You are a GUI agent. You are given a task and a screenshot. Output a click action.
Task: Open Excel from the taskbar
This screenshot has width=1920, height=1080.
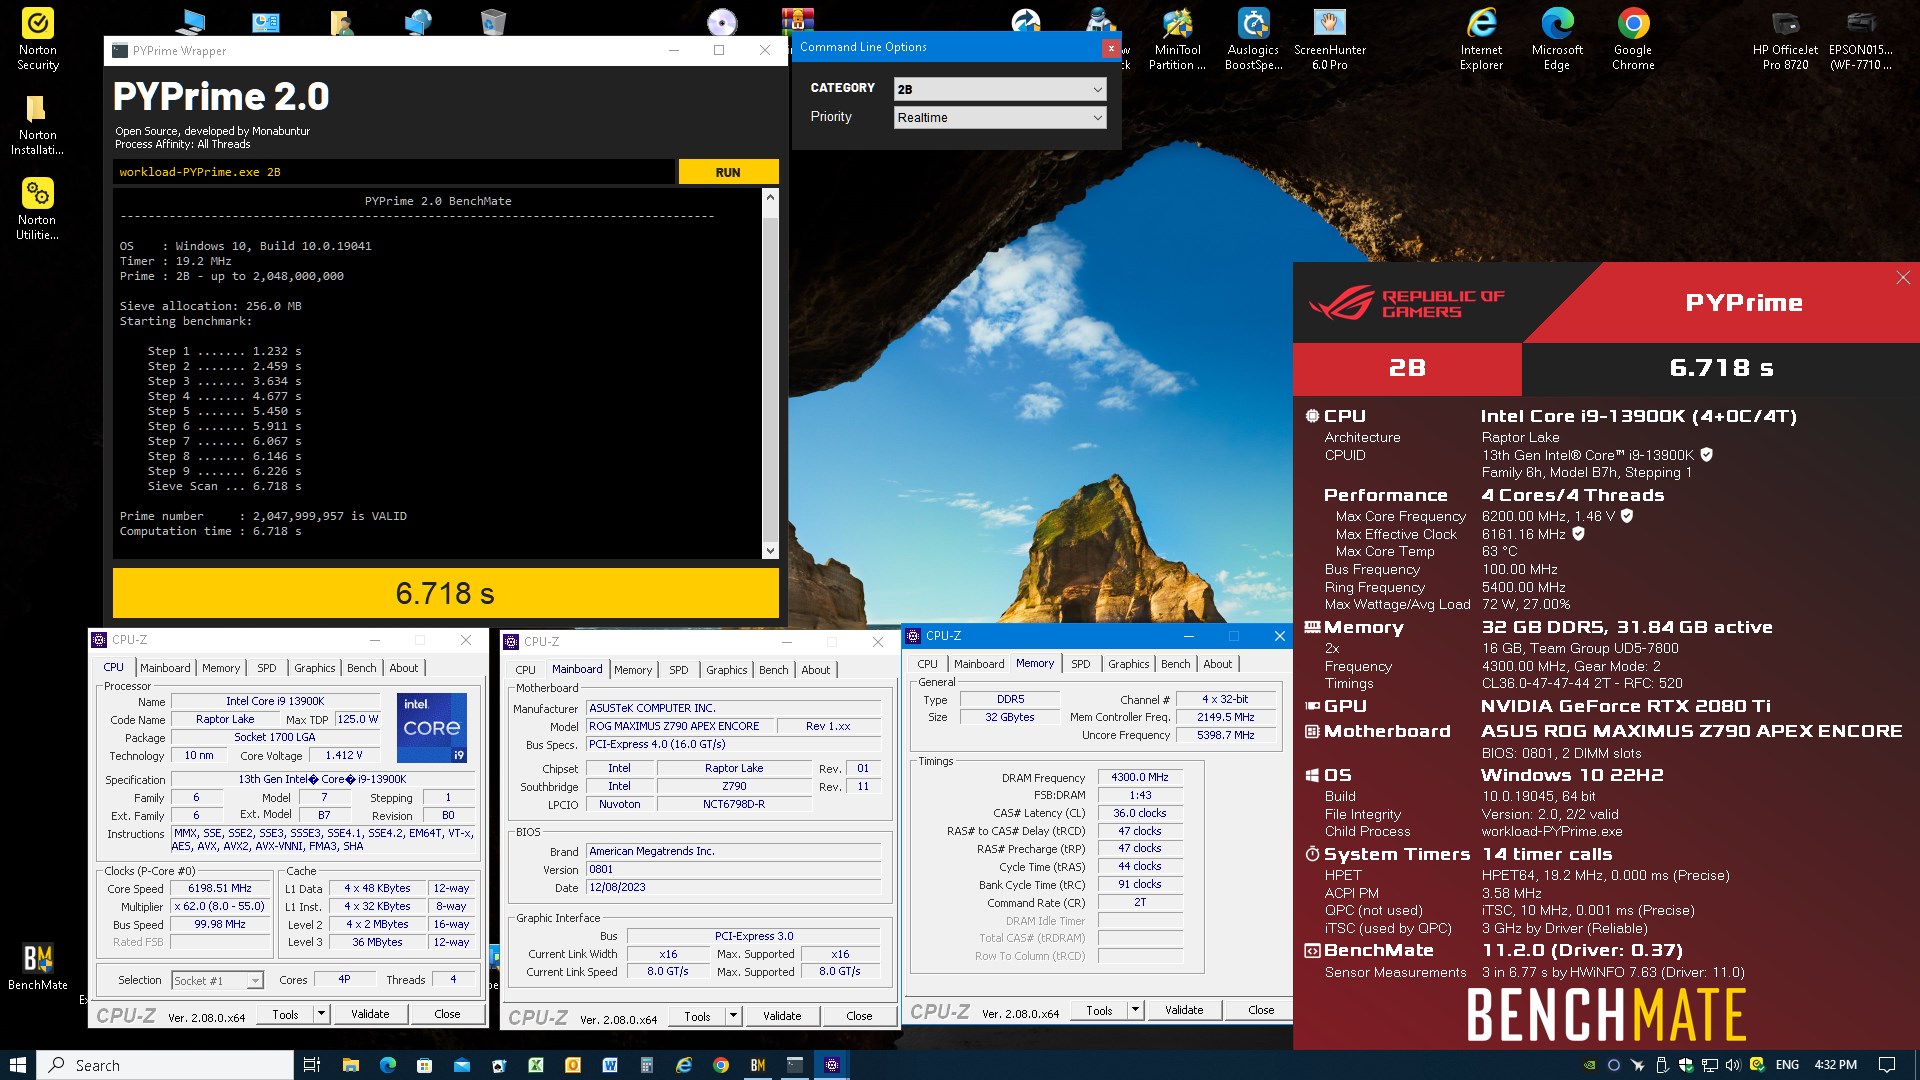(x=535, y=1065)
